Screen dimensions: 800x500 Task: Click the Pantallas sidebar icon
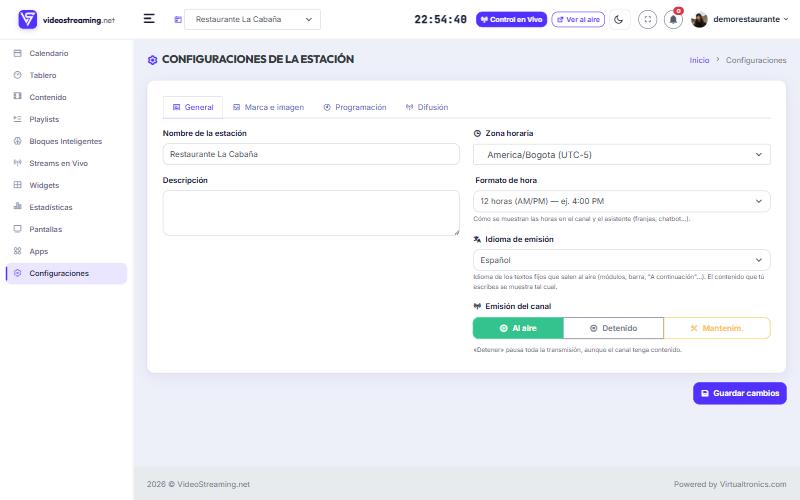17,229
